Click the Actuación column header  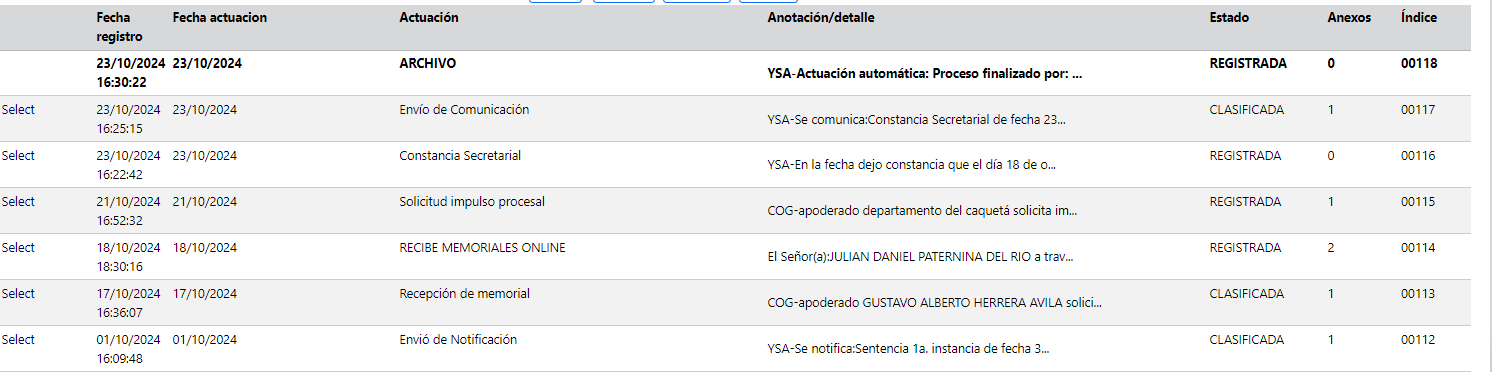tap(429, 18)
